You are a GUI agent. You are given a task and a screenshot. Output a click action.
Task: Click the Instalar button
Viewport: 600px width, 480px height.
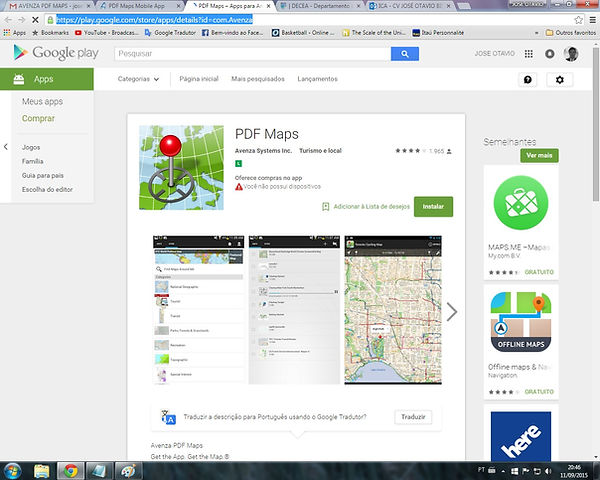coord(433,207)
